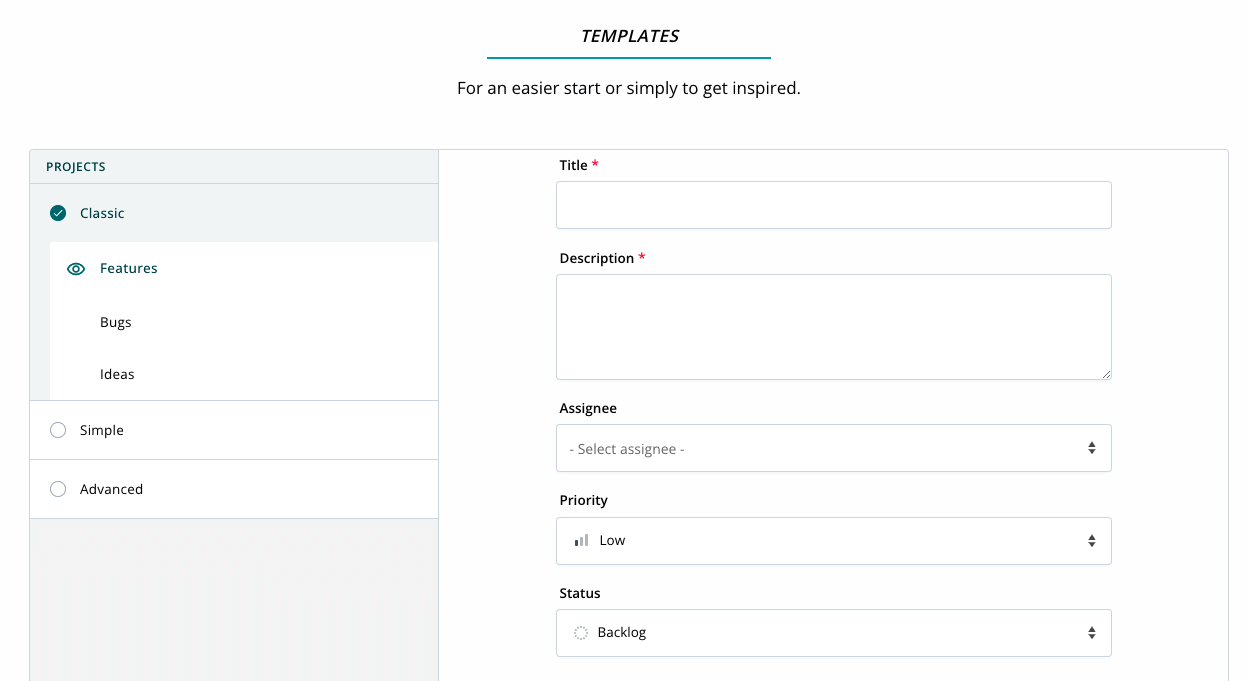Choose the Classic project template

[103, 213]
